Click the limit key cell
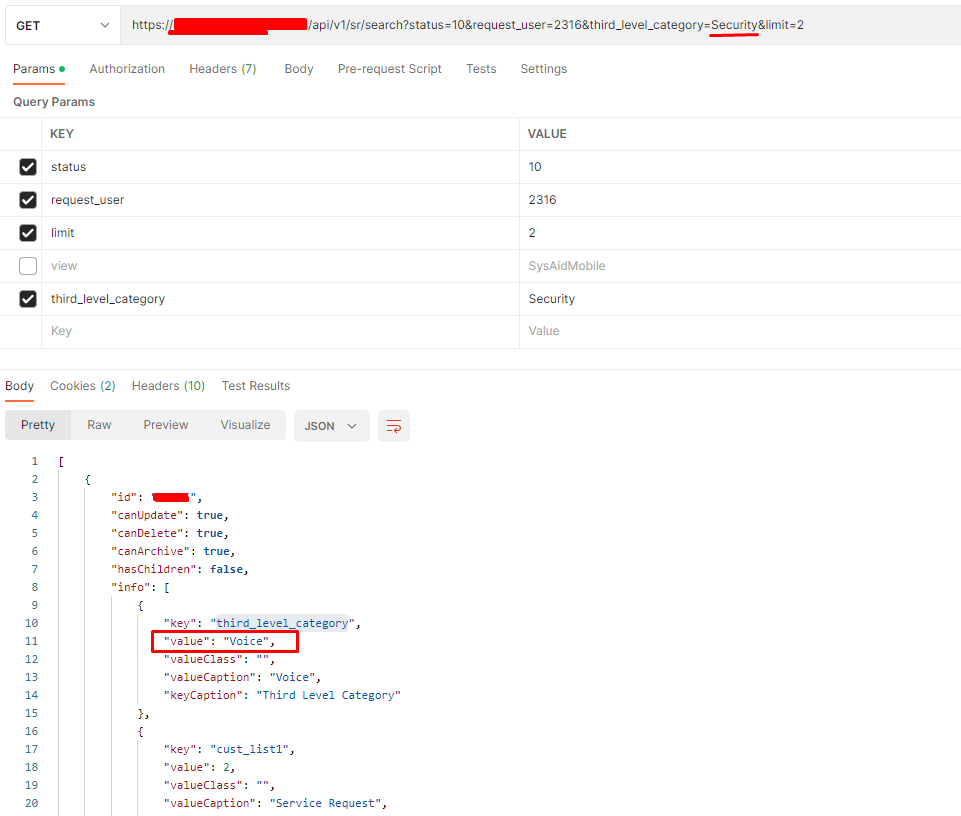 click(280, 233)
